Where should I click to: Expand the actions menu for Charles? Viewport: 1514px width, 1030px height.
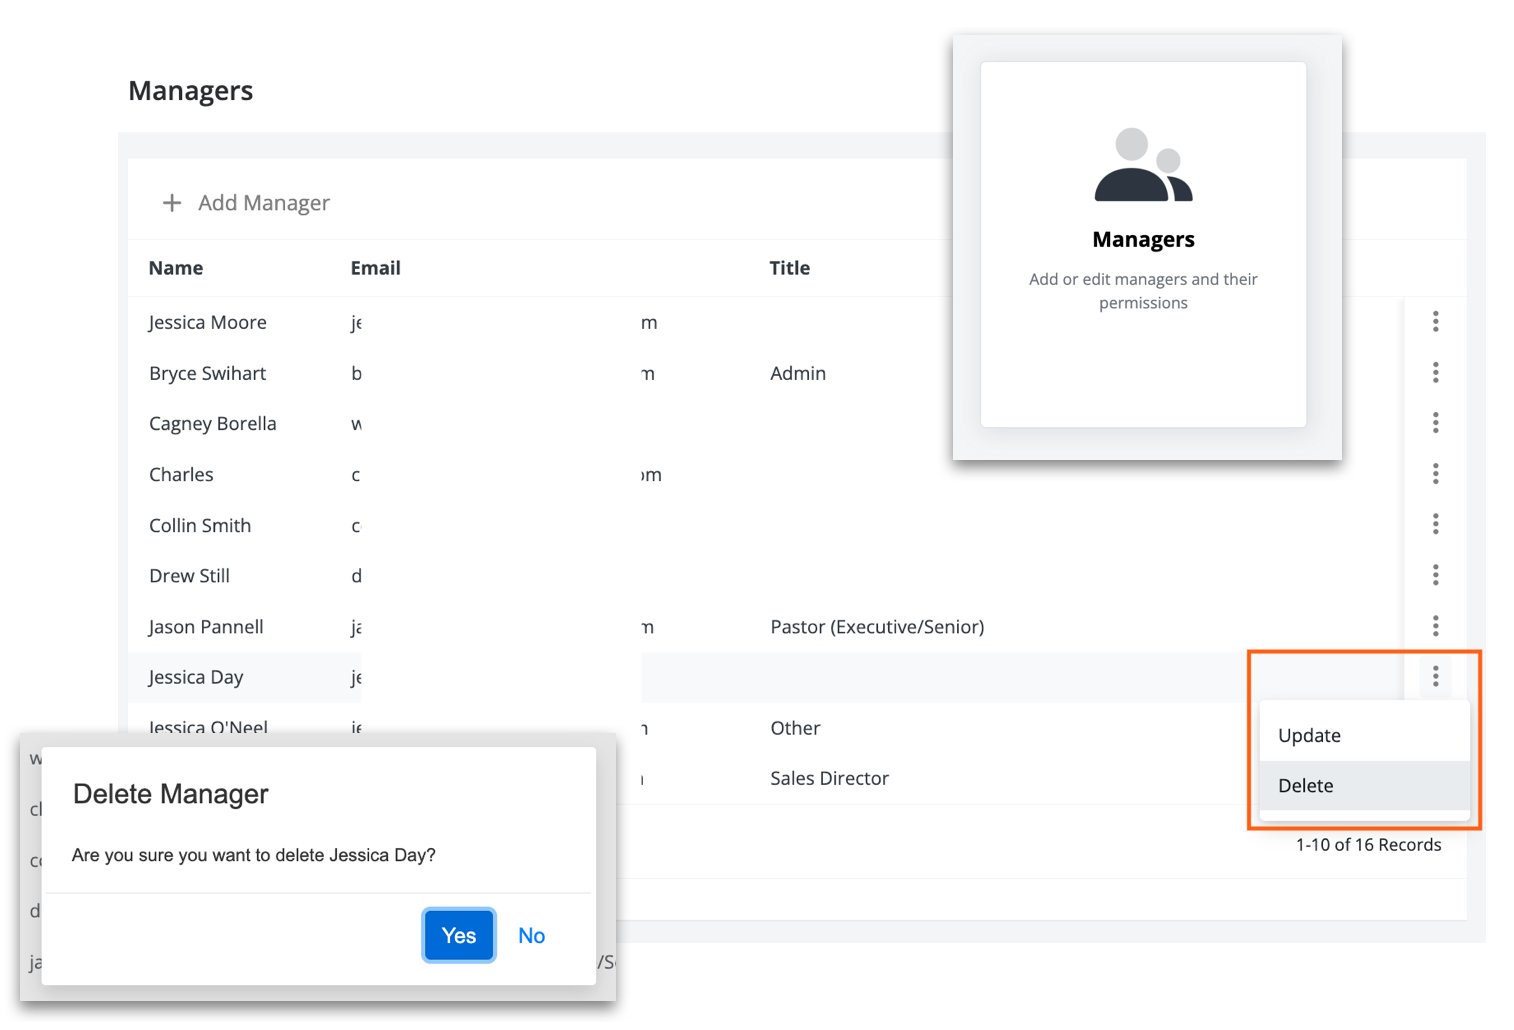click(1435, 474)
